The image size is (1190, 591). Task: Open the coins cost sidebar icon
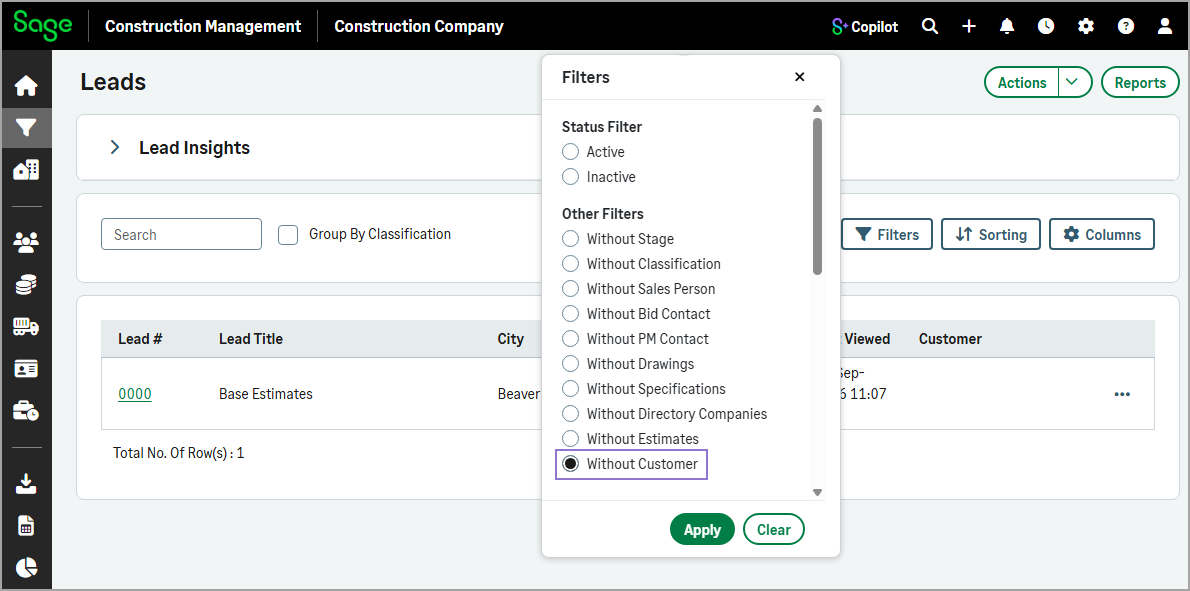[x=27, y=285]
